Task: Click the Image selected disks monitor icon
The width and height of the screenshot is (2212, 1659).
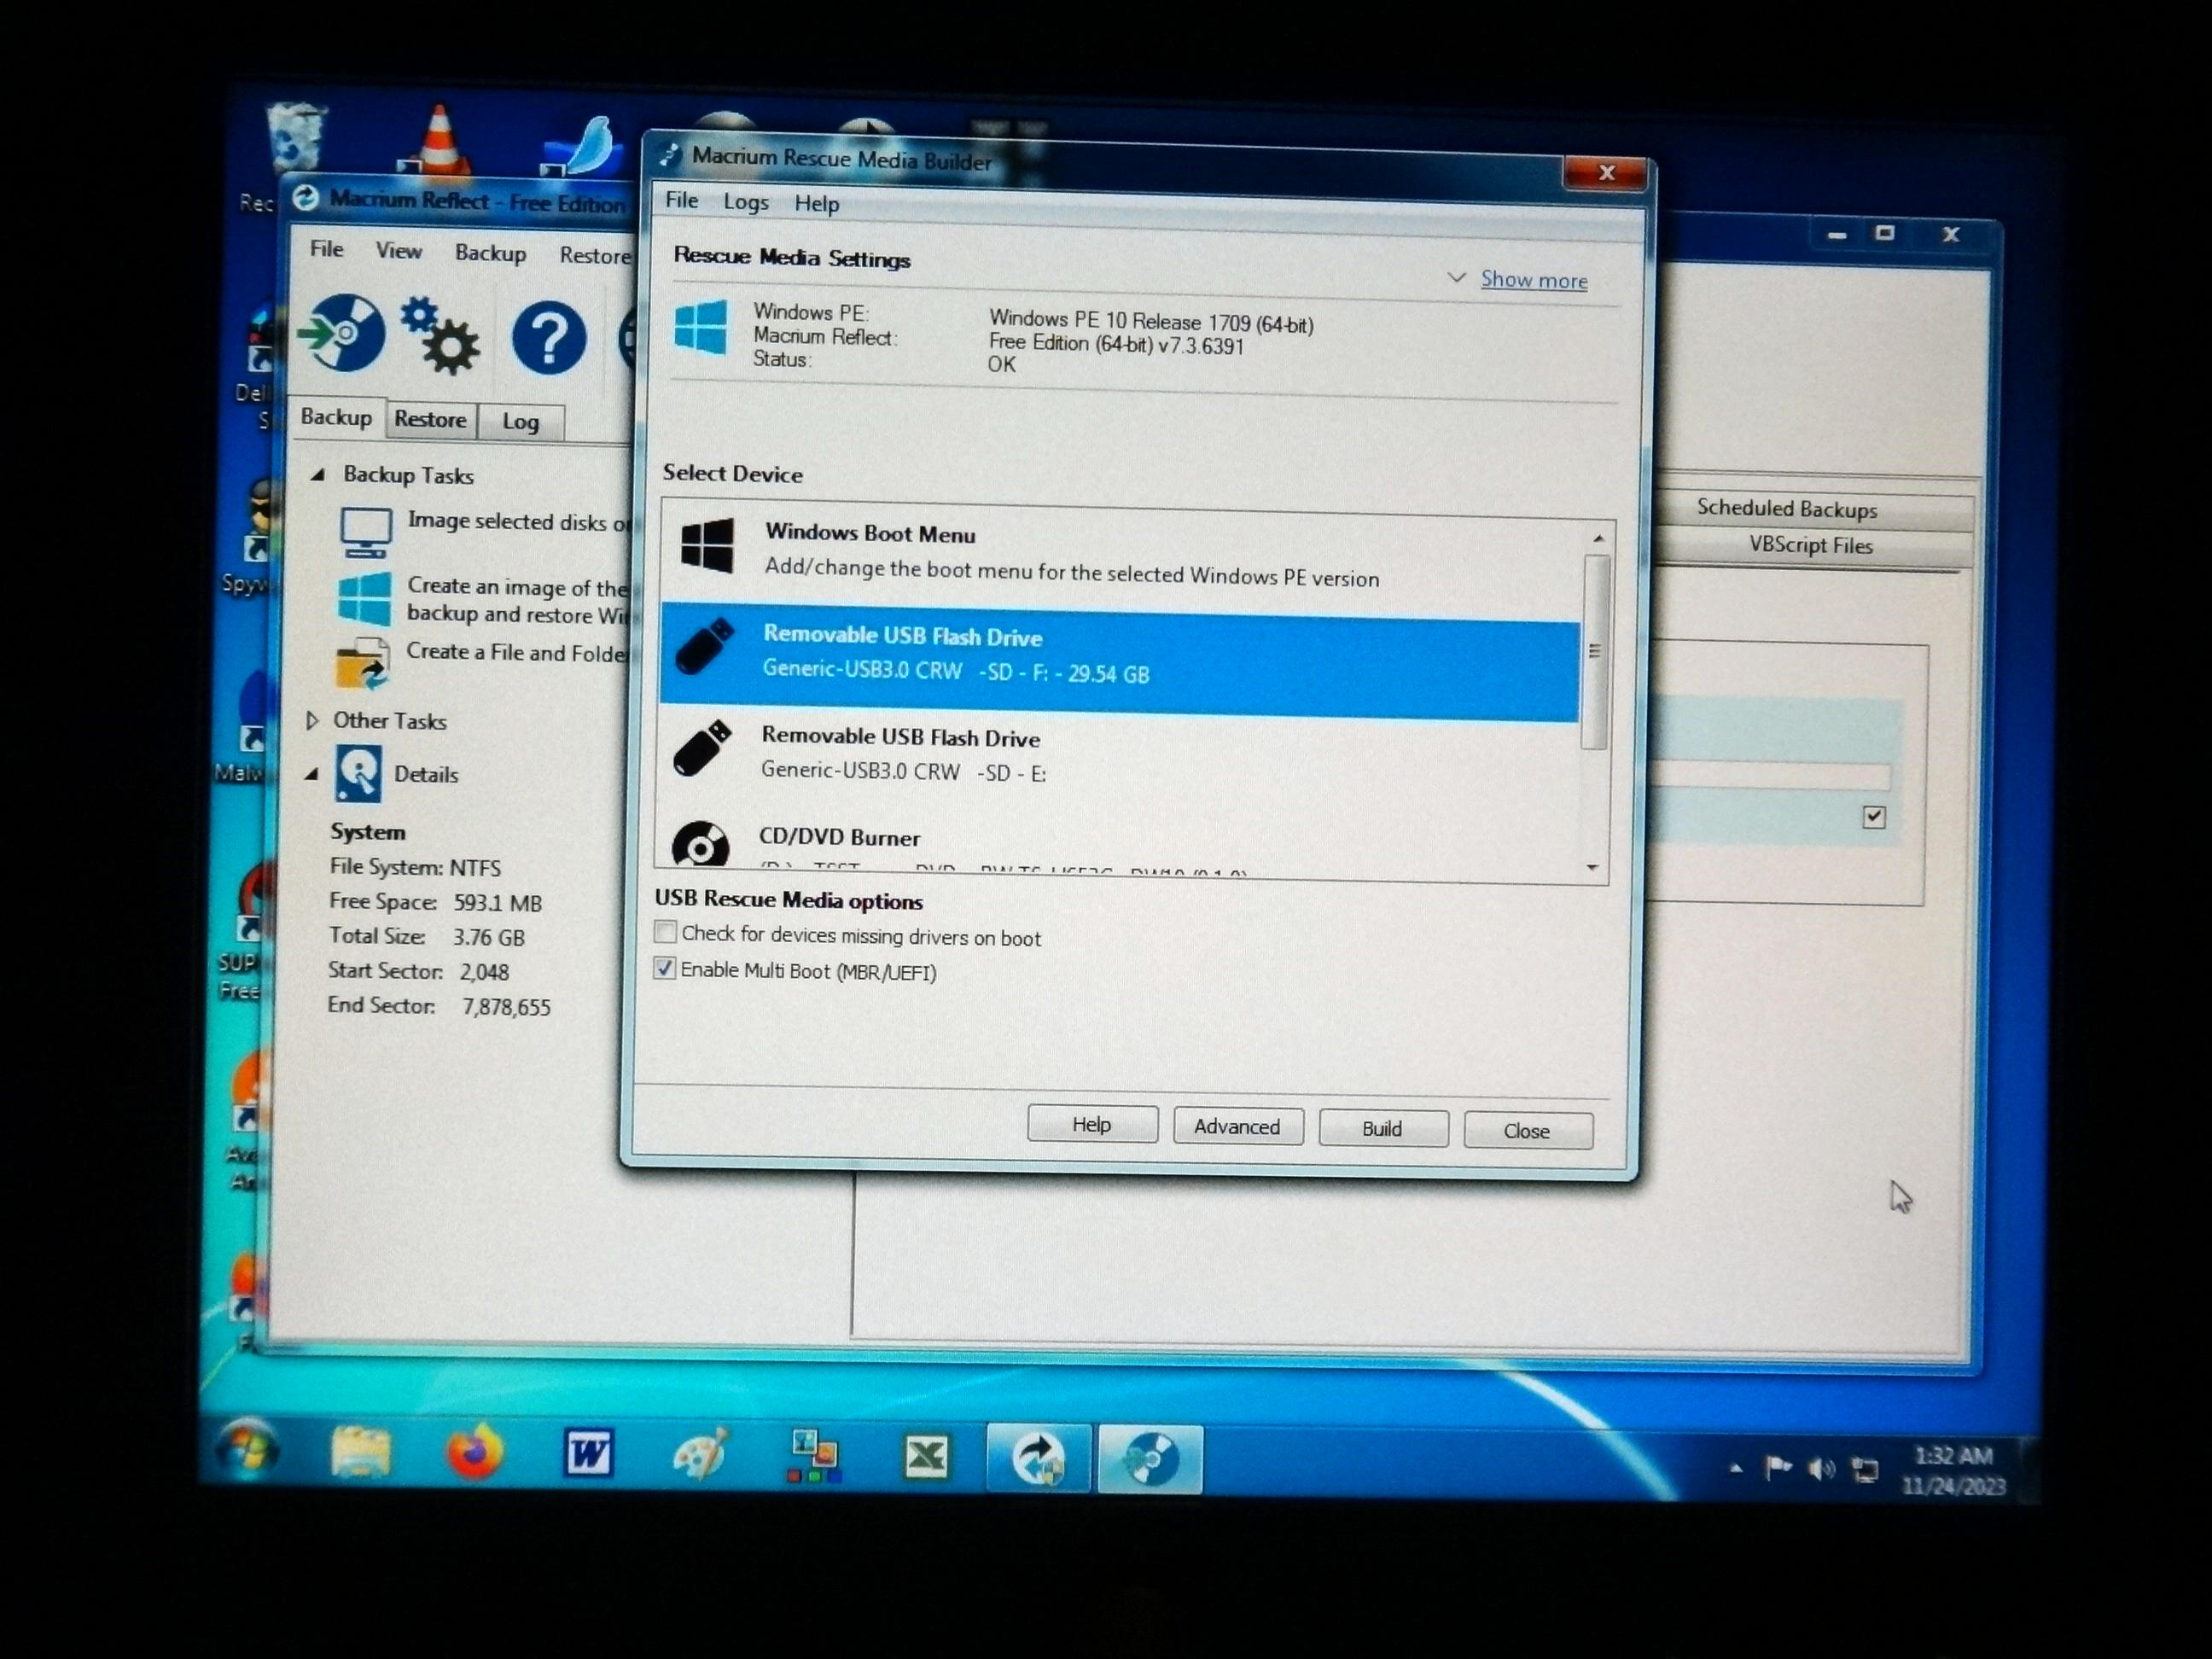Action: point(365,532)
